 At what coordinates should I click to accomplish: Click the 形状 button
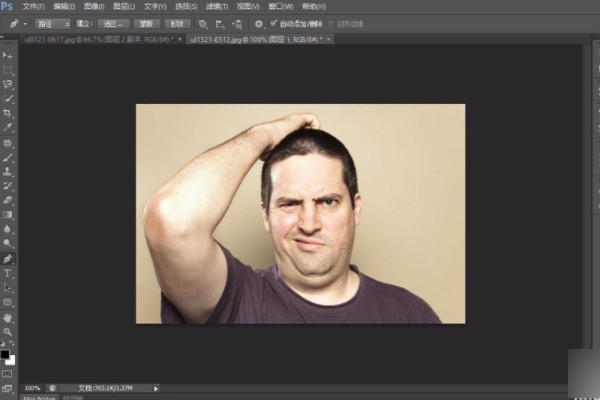(177, 24)
